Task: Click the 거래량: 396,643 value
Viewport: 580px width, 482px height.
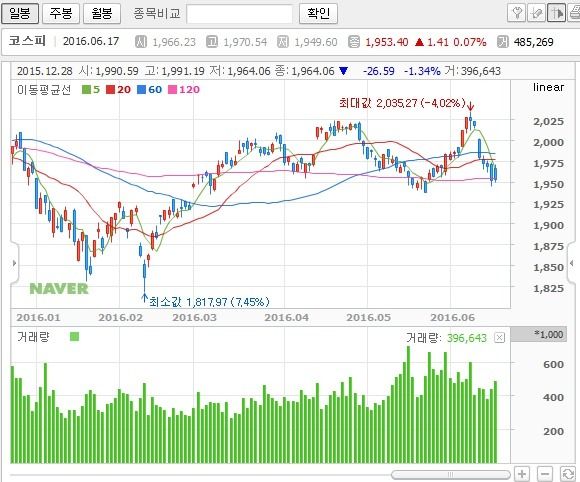Action: (446, 337)
